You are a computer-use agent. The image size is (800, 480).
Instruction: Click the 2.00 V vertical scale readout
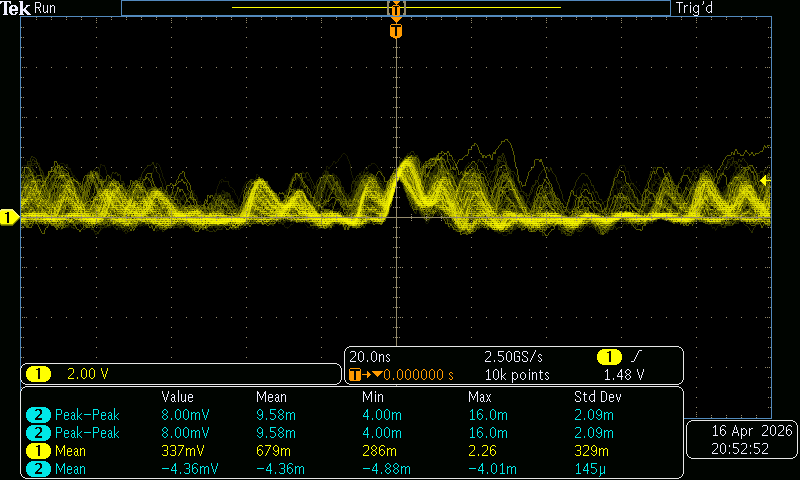coord(88,374)
